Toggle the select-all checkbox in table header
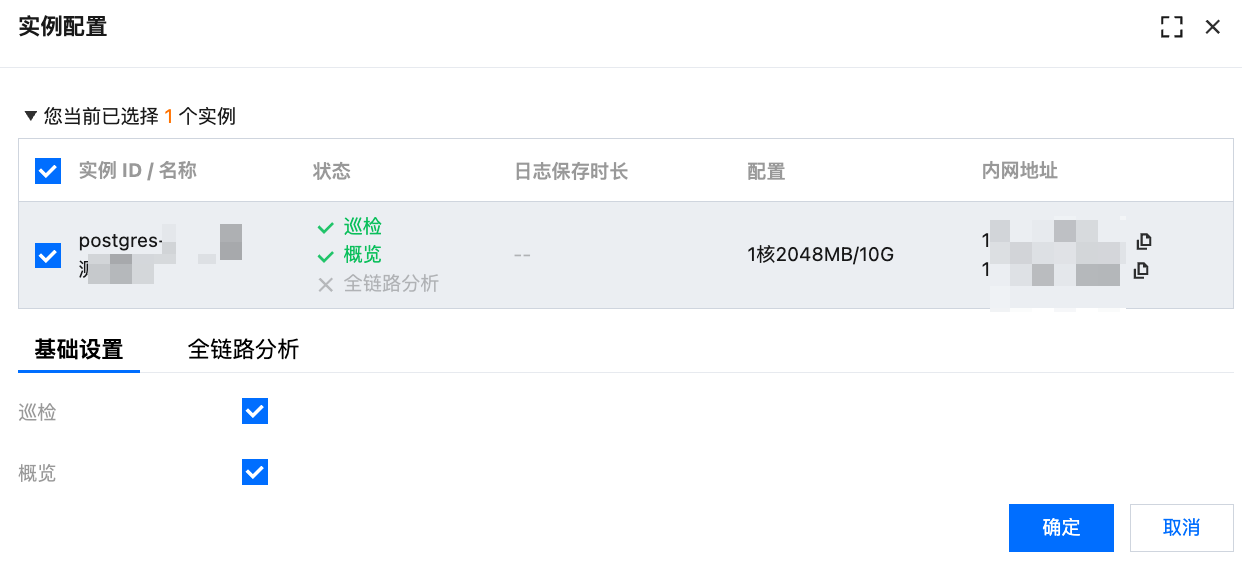 [48, 171]
